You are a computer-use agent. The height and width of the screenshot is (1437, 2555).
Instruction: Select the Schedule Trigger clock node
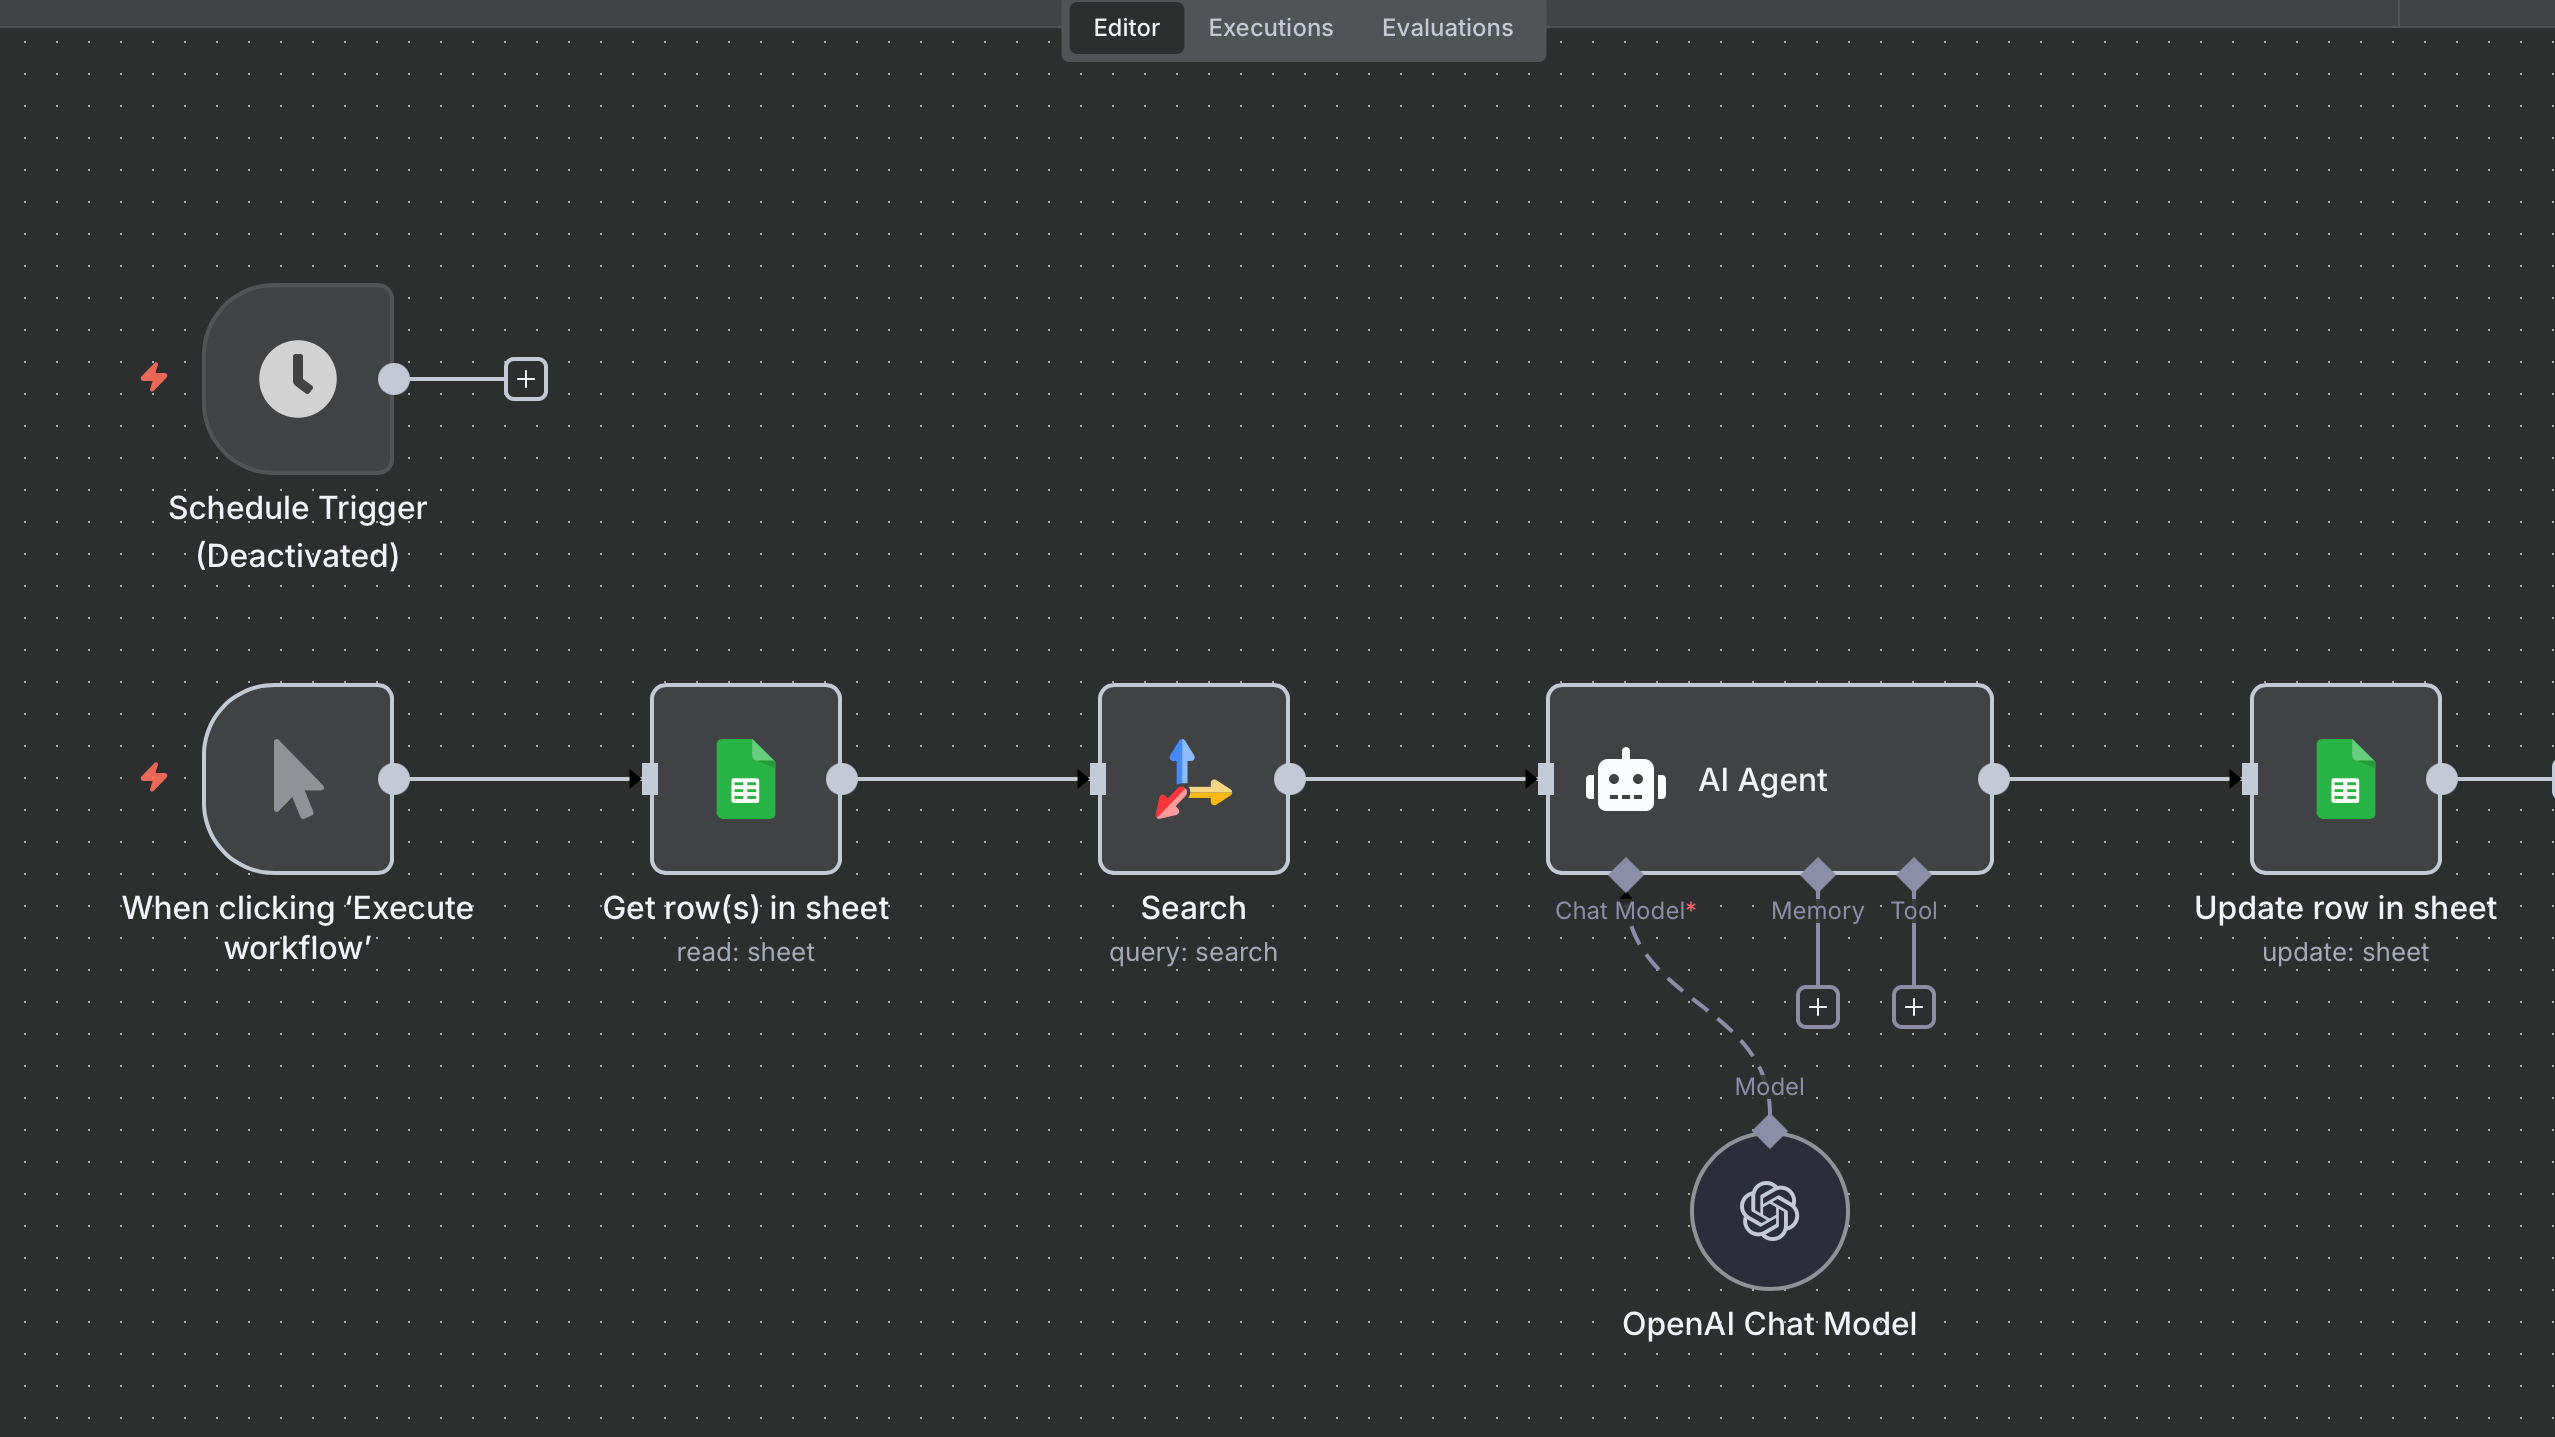point(297,379)
